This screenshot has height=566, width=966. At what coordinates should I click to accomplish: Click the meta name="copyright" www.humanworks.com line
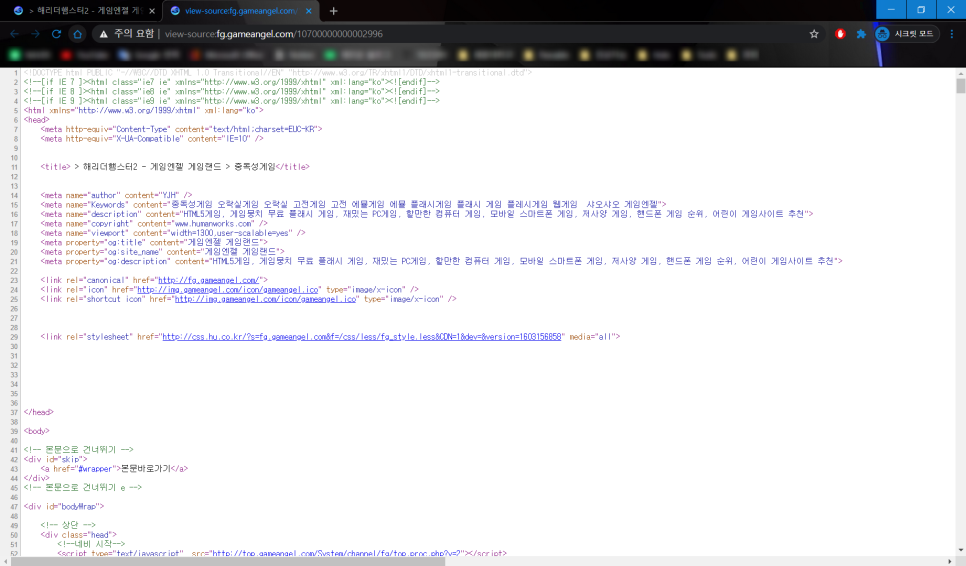pyautogui.click(x=154, y=224)
